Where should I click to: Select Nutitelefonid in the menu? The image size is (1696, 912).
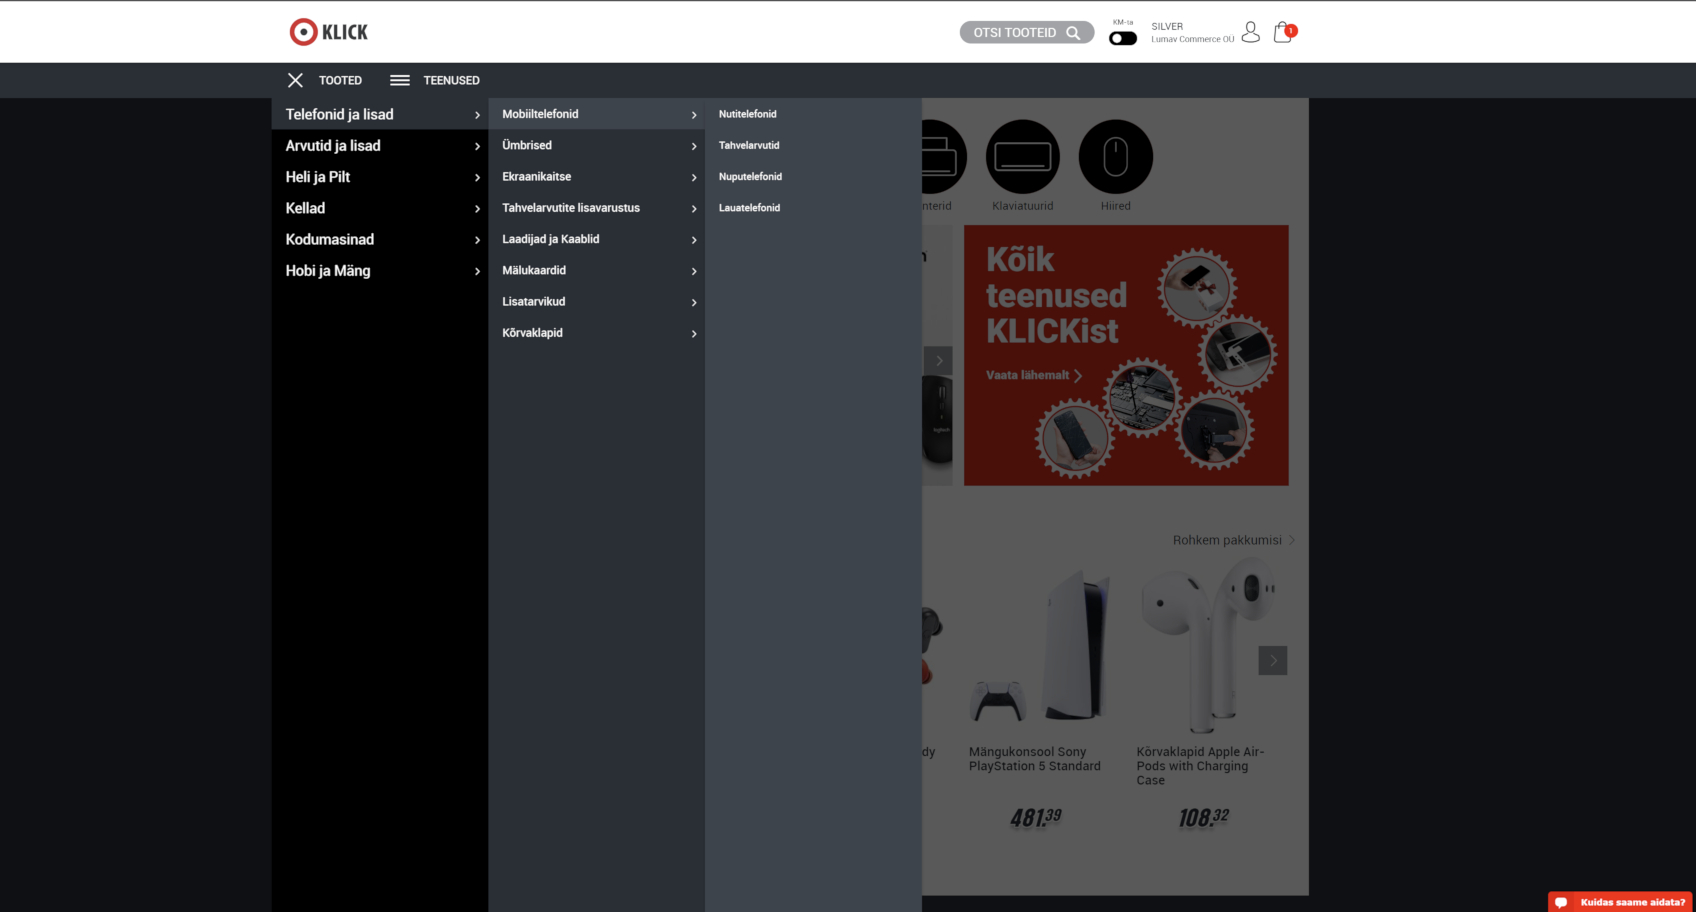(x=747, y=114)
